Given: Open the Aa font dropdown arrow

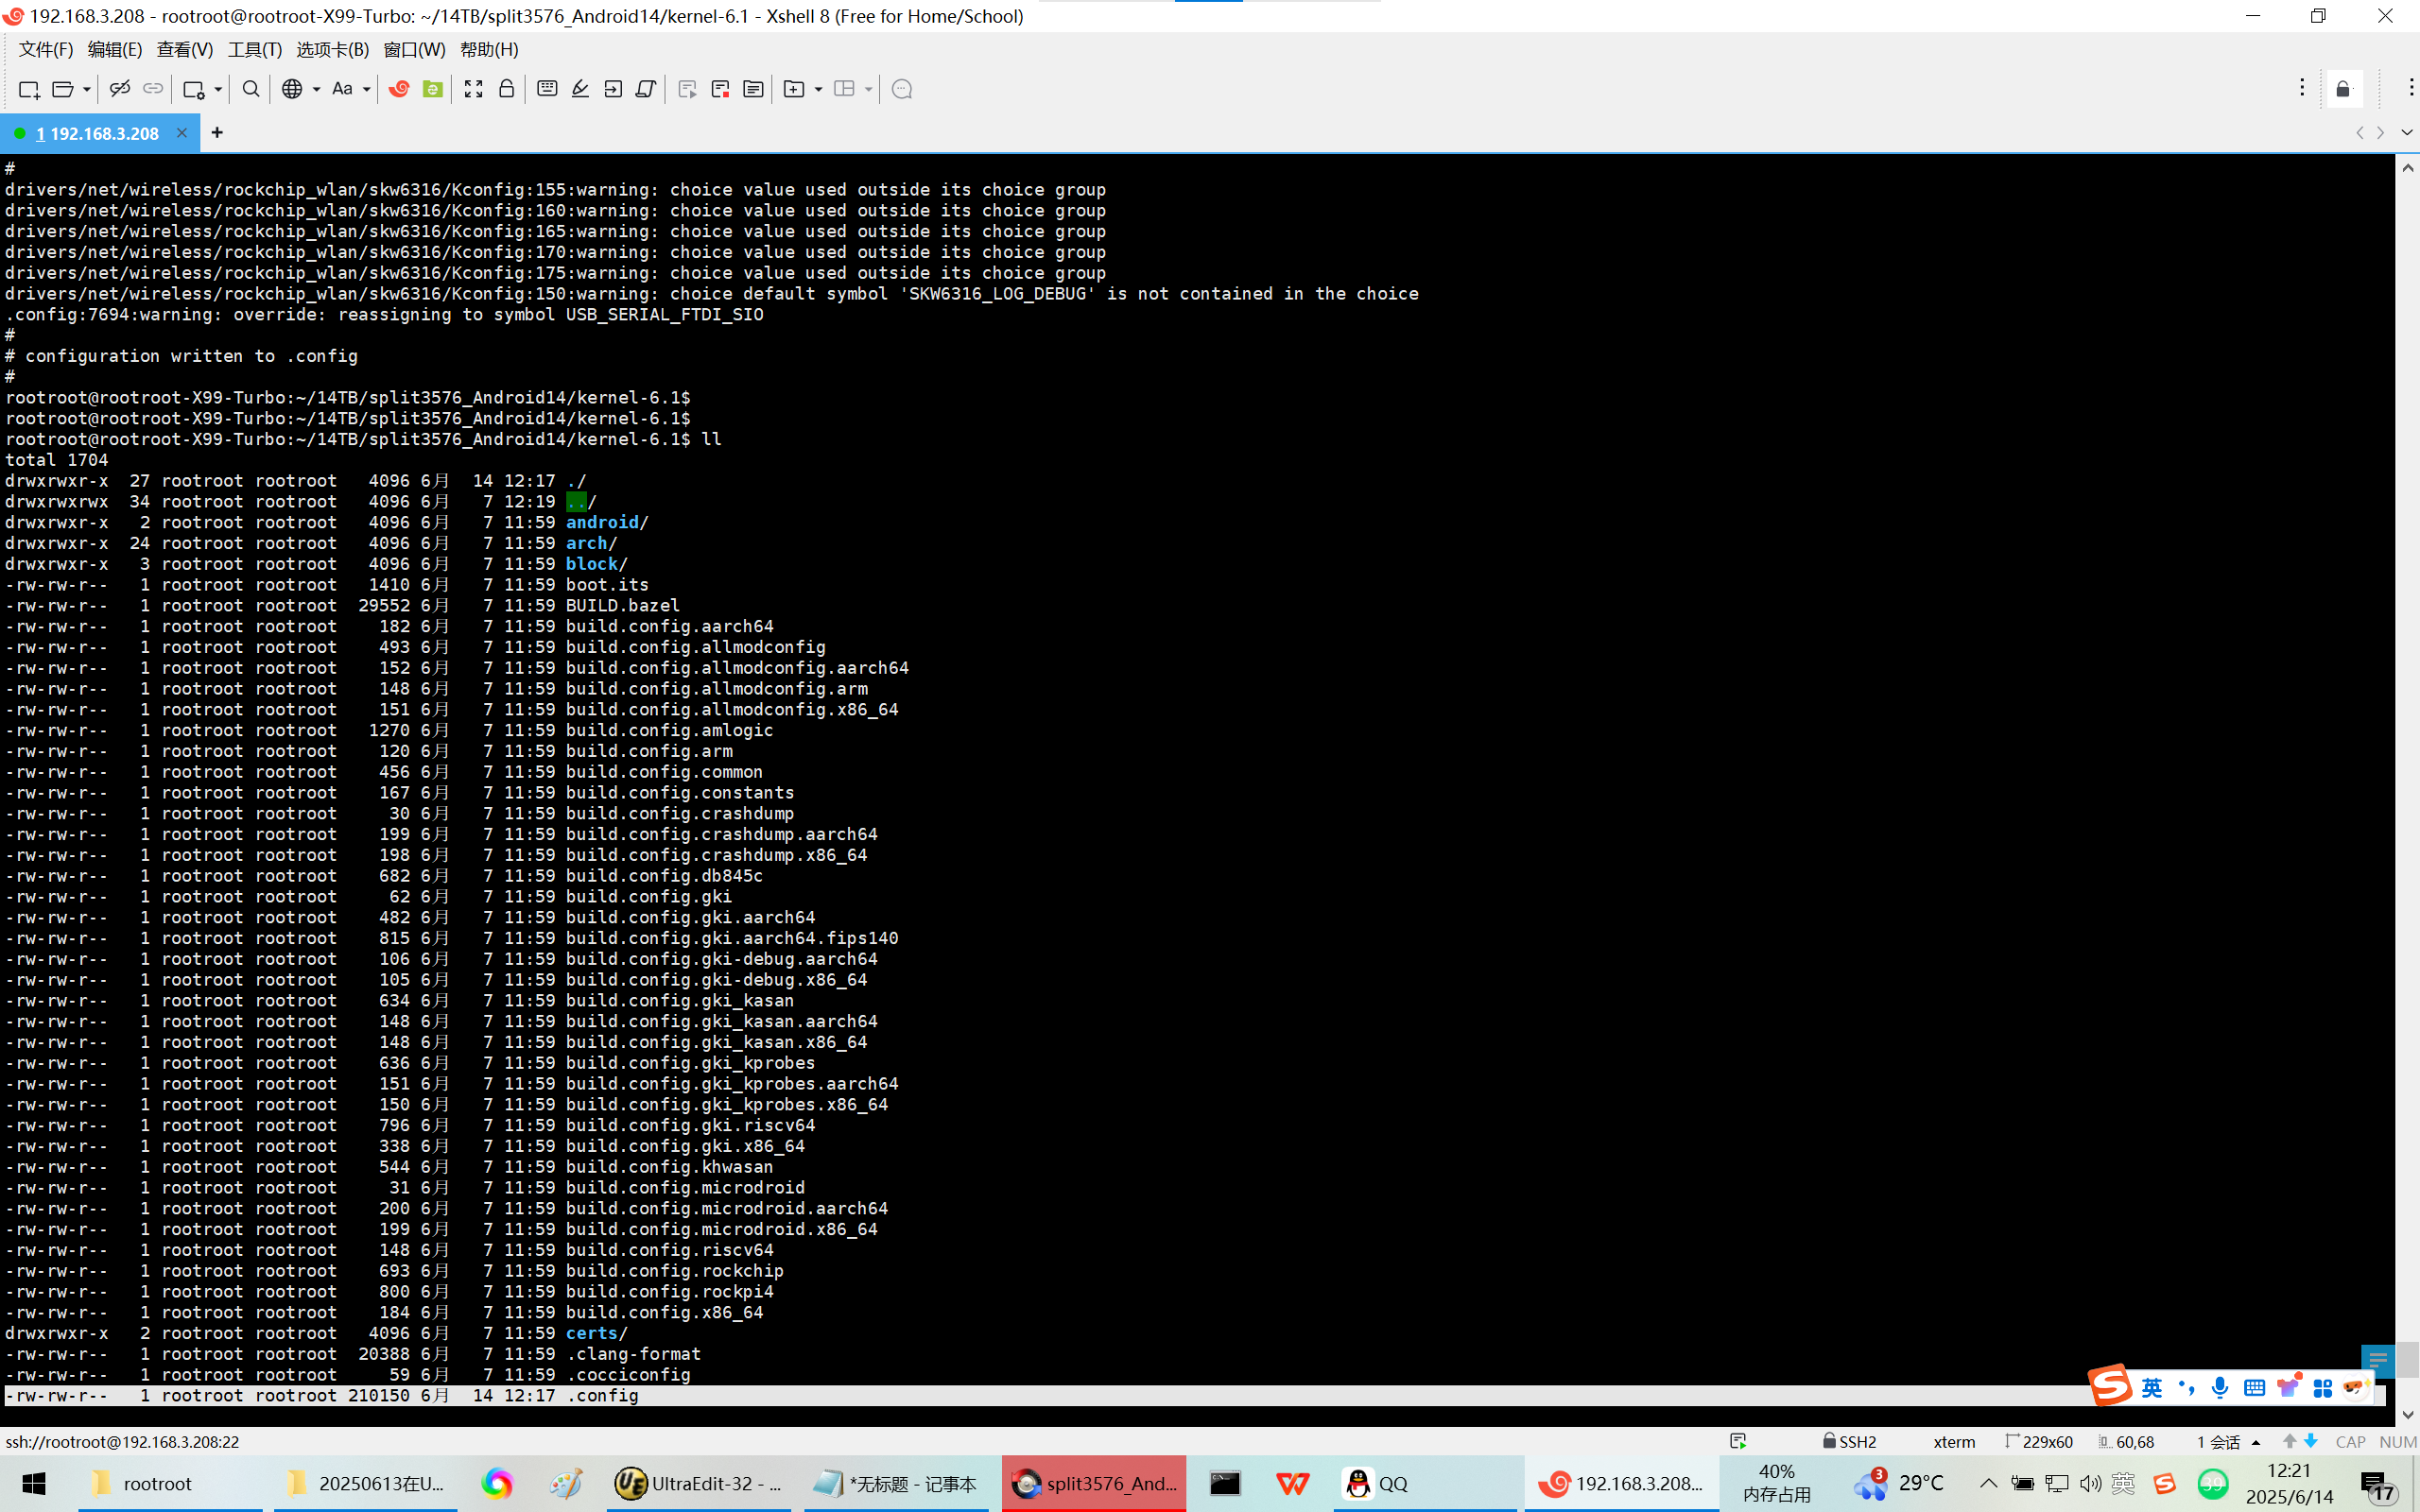Looking at the screenshot, I should point(366,89).
